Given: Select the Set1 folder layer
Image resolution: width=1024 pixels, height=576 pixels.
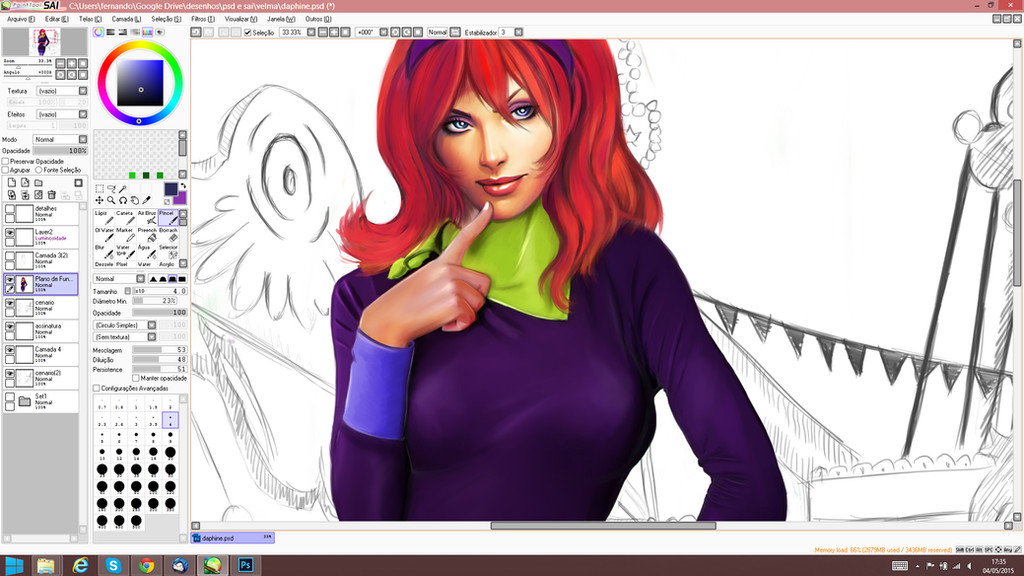Looking at the screenshot, I should coord(40,400).
